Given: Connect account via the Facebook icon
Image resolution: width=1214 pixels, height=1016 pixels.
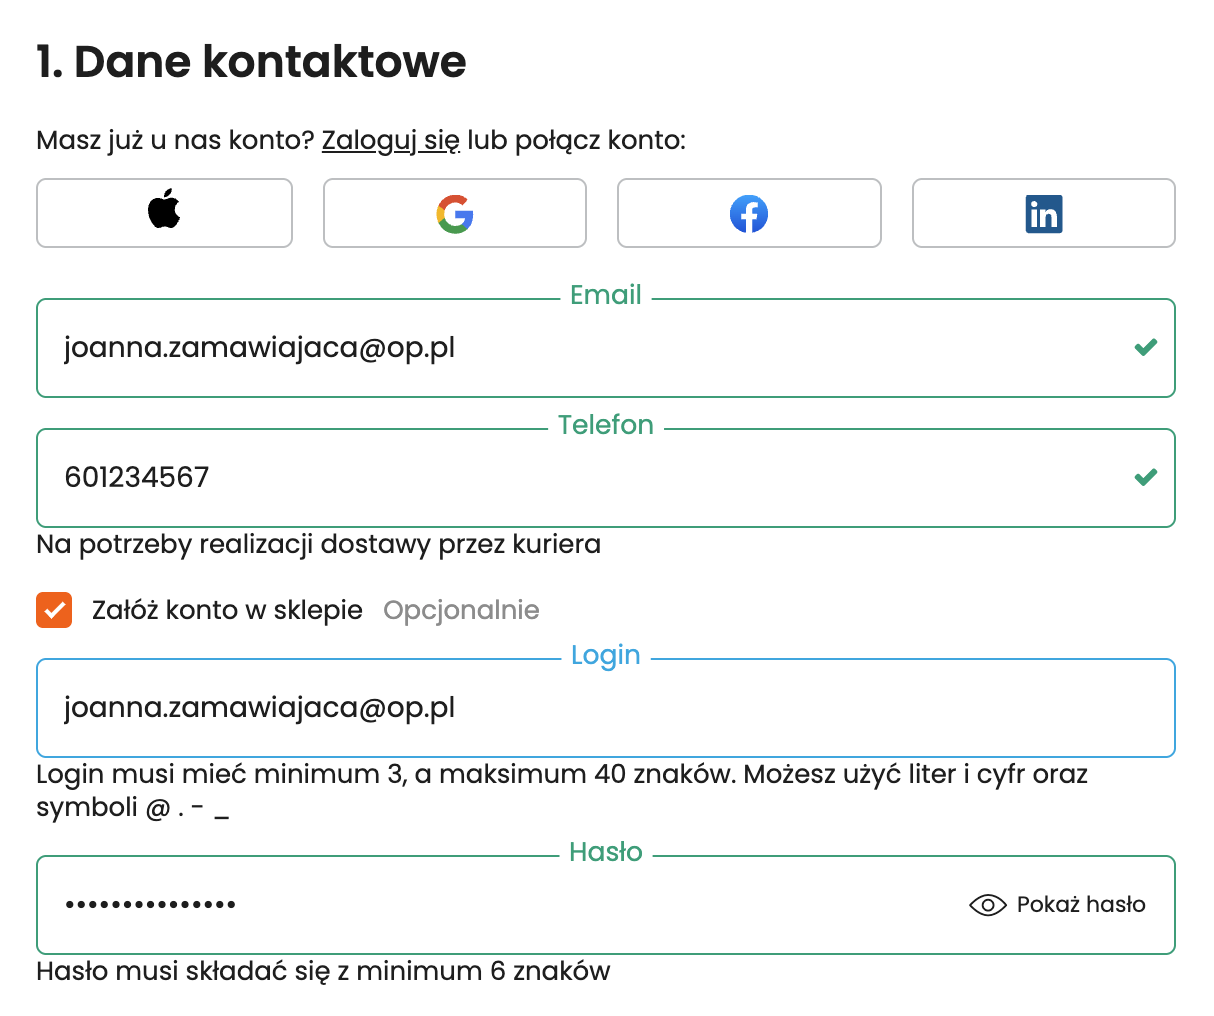Looking at the screenshot, I should [749, 213].
